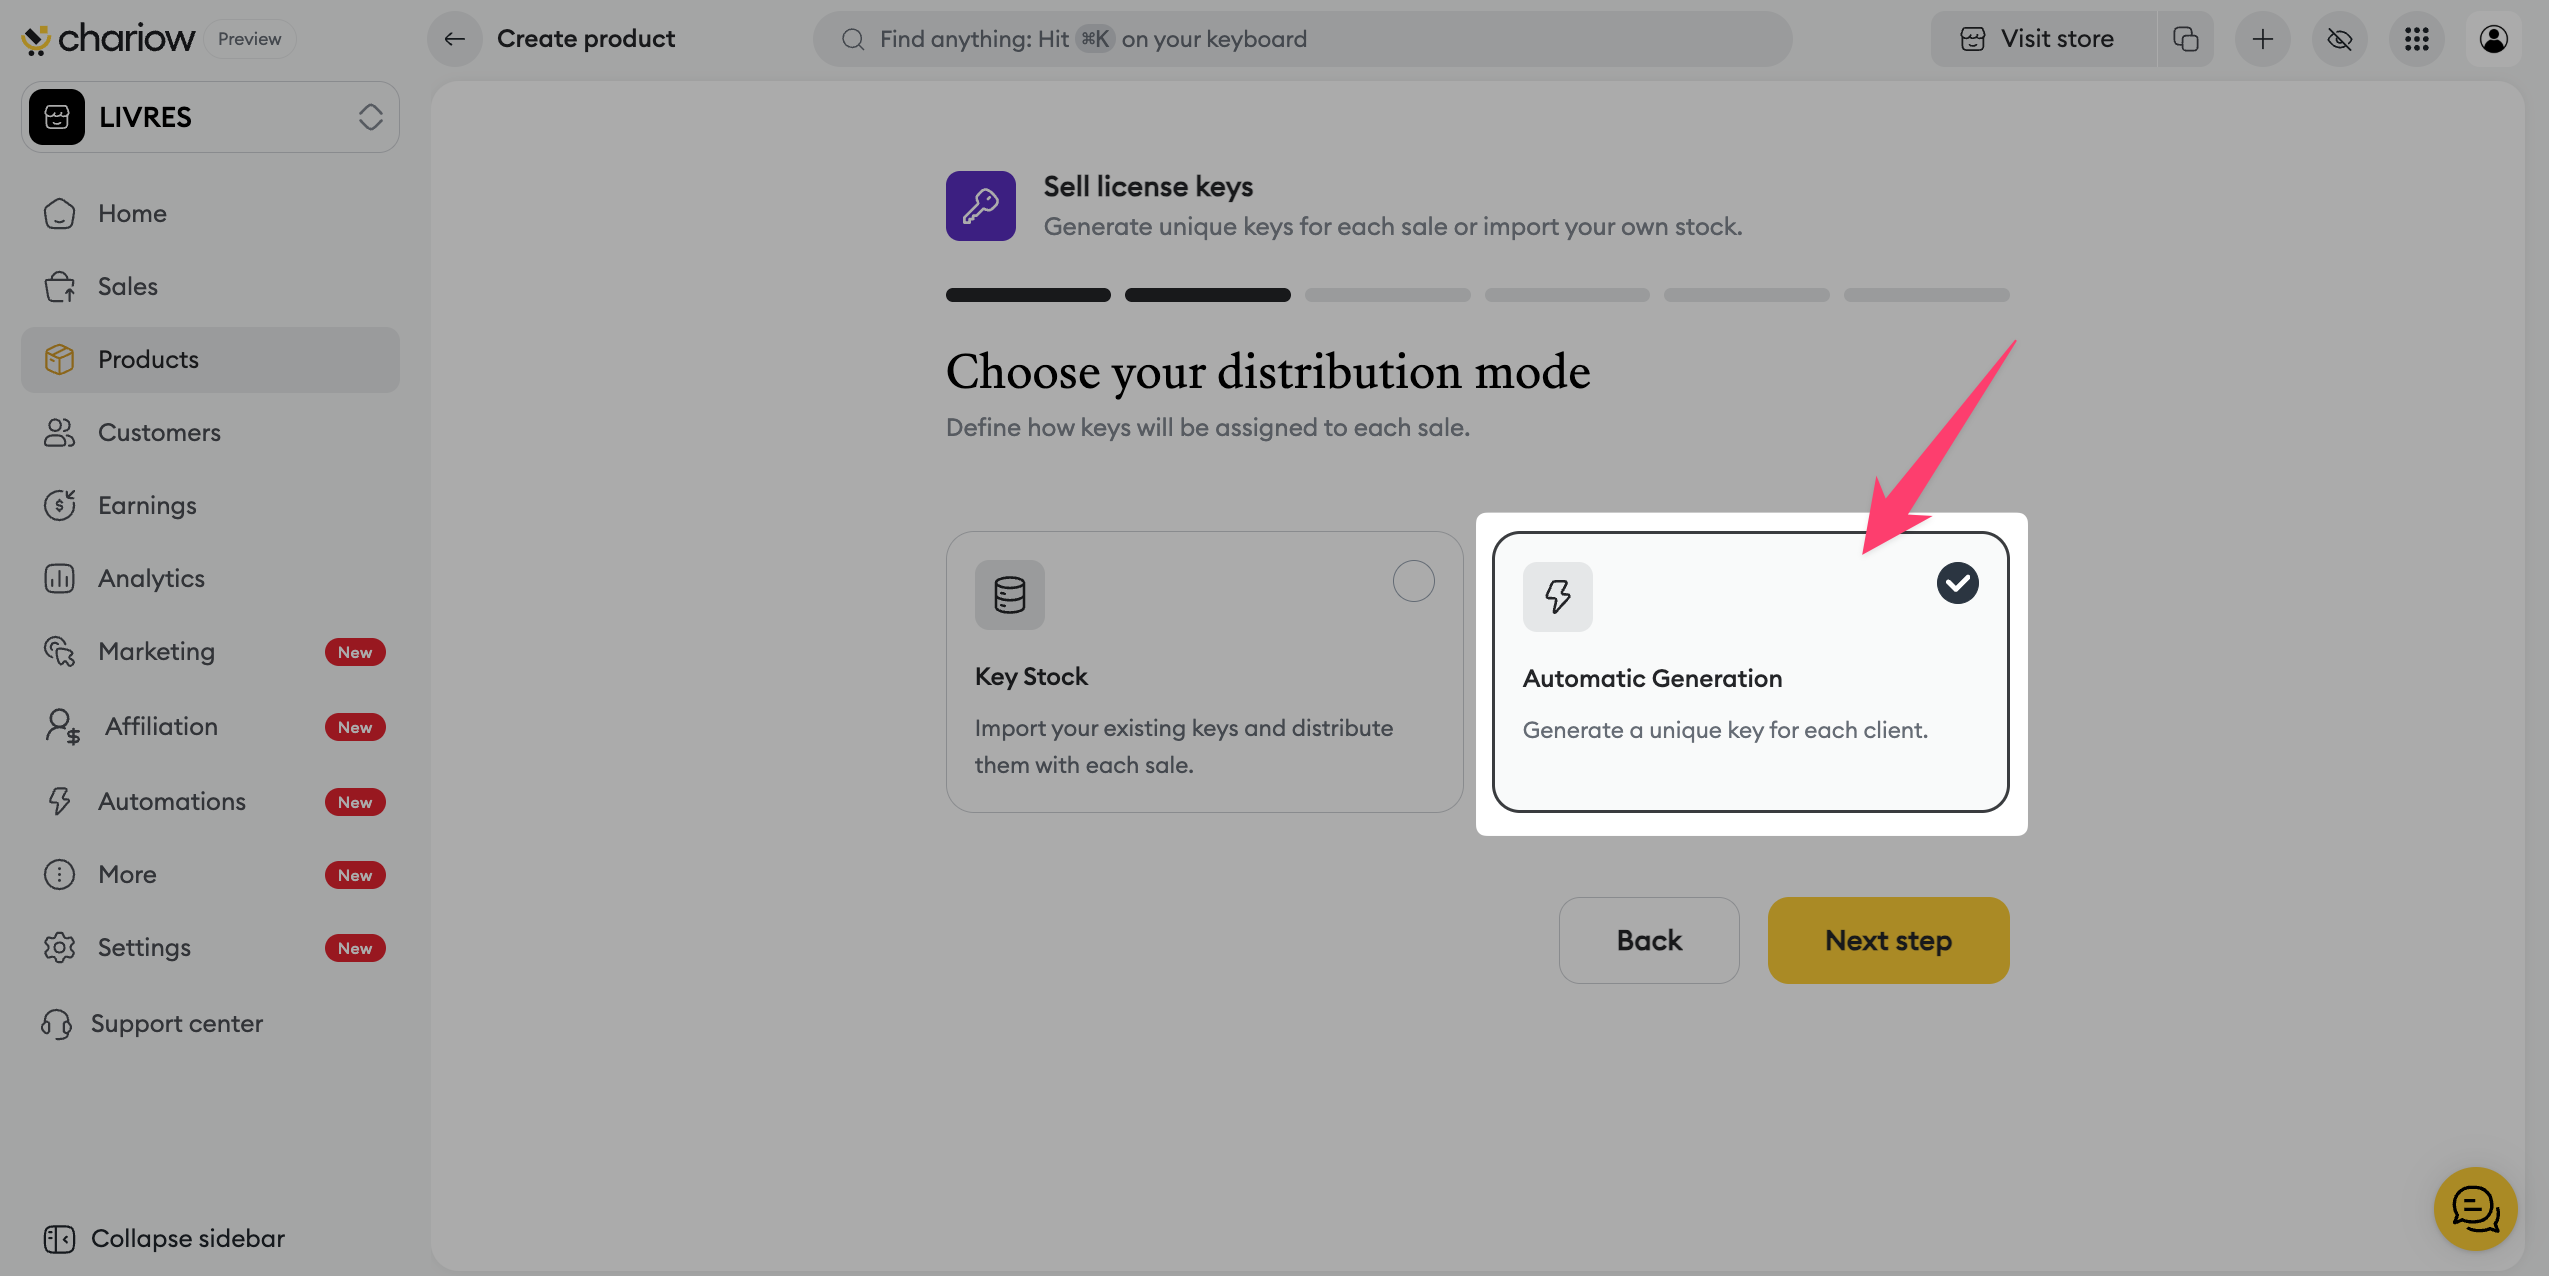Click the back arrow beside Create product
The image size is (2549, 1276).
coord(455,39)
